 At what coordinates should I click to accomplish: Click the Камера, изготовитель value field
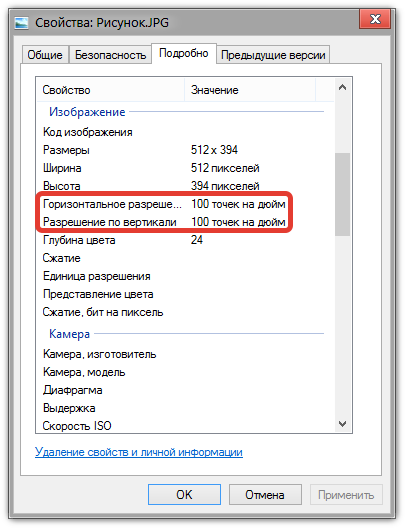point(259,354)
